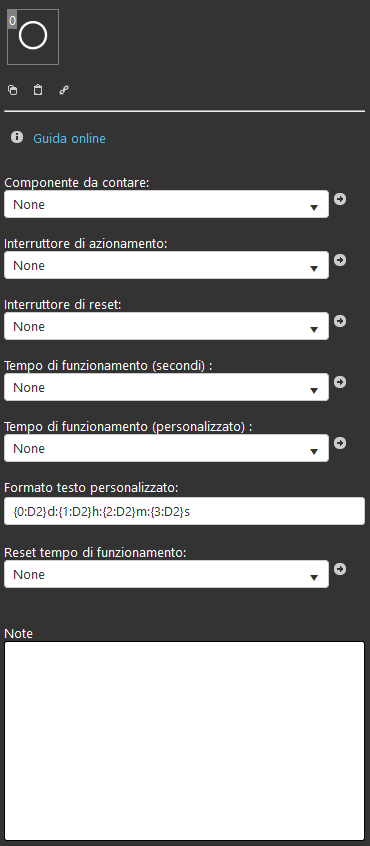Screen dimensions: 370x846
Task: Open Tempo di funzionamento (personalizzato) dropdown
Action: click(x=166, y=448)
